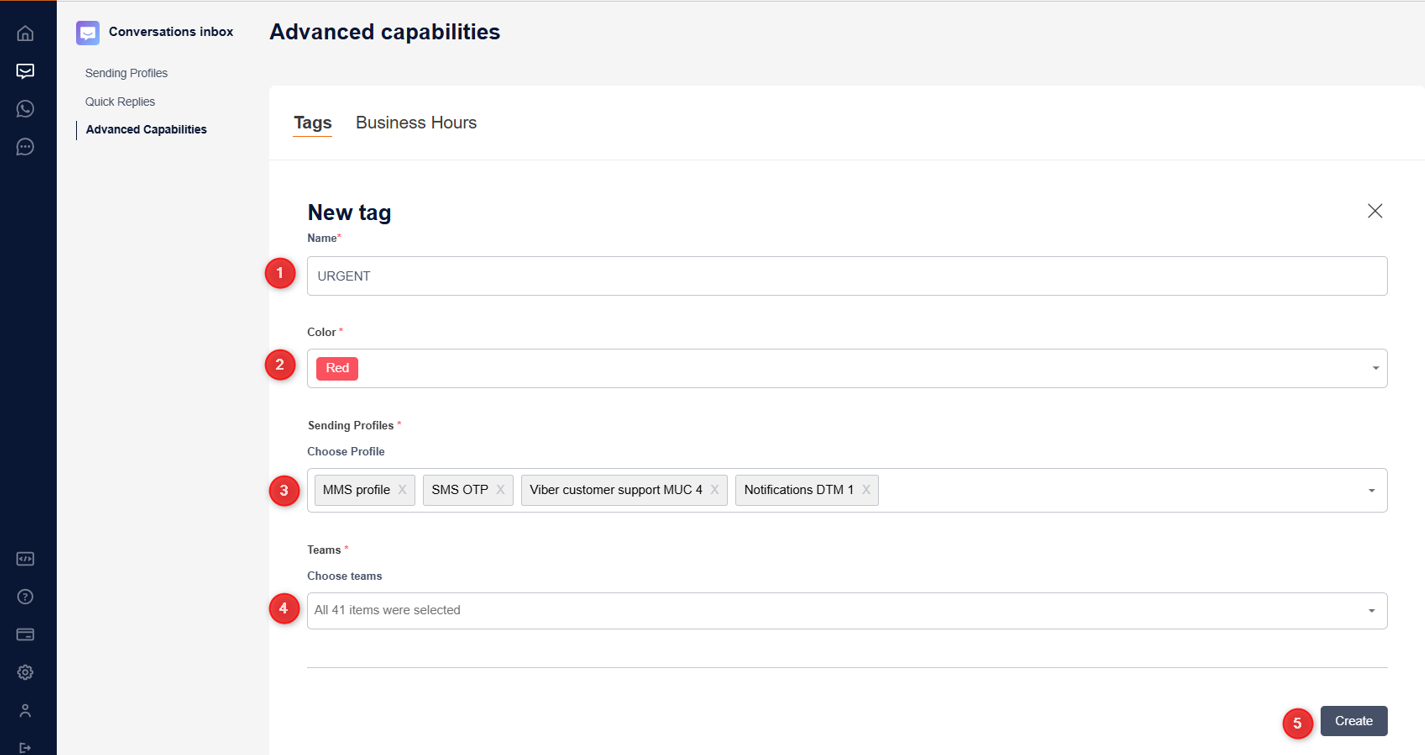This screenshot has height=755, width=1425.
Task: Open the help question mark icon
Action: tap(25, 597)
